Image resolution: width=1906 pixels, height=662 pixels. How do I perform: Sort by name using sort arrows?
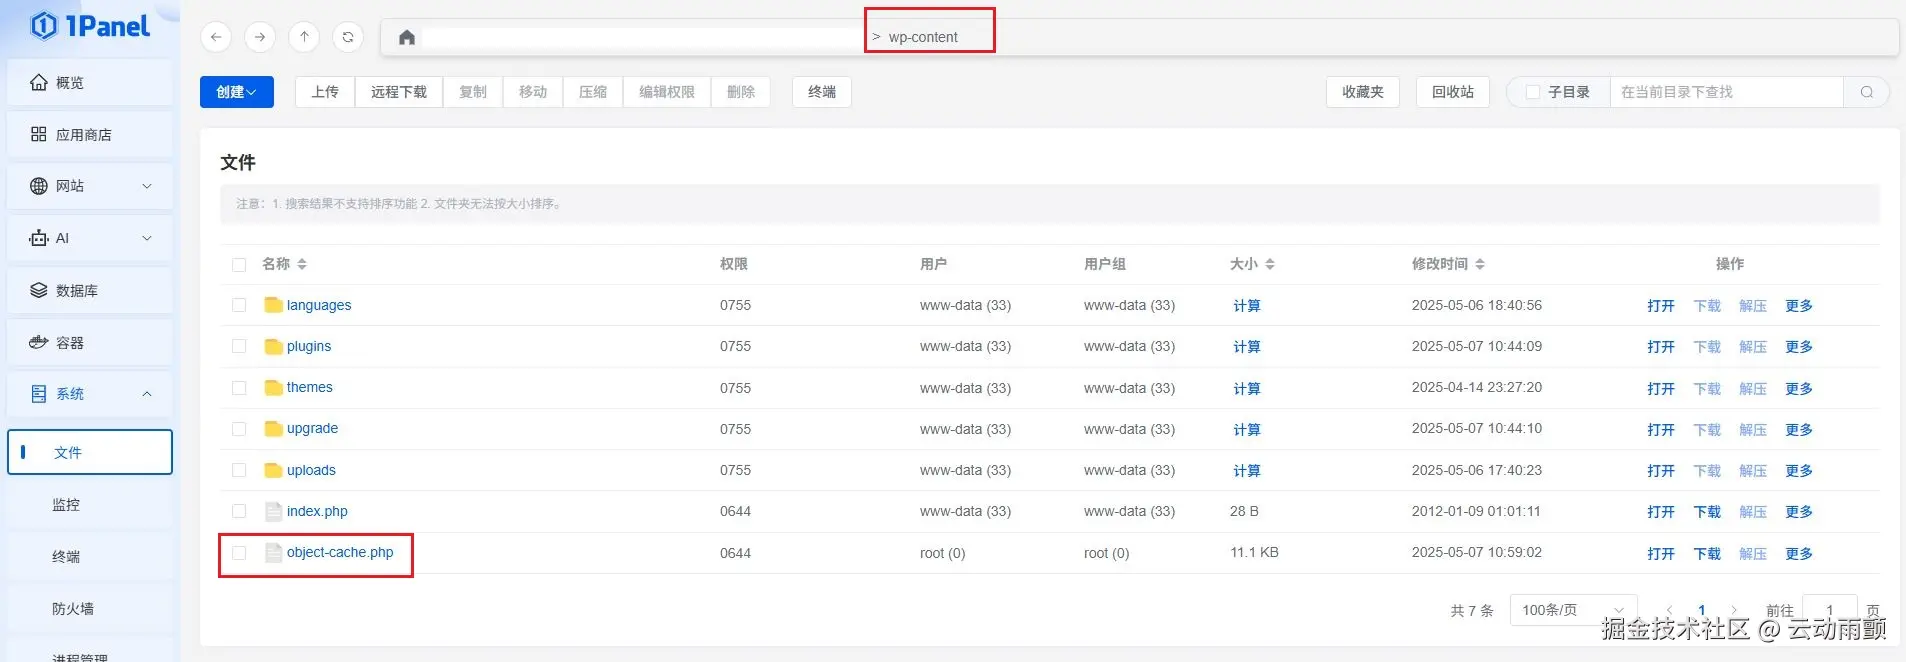pyautogui.click(x=302, y=264)
